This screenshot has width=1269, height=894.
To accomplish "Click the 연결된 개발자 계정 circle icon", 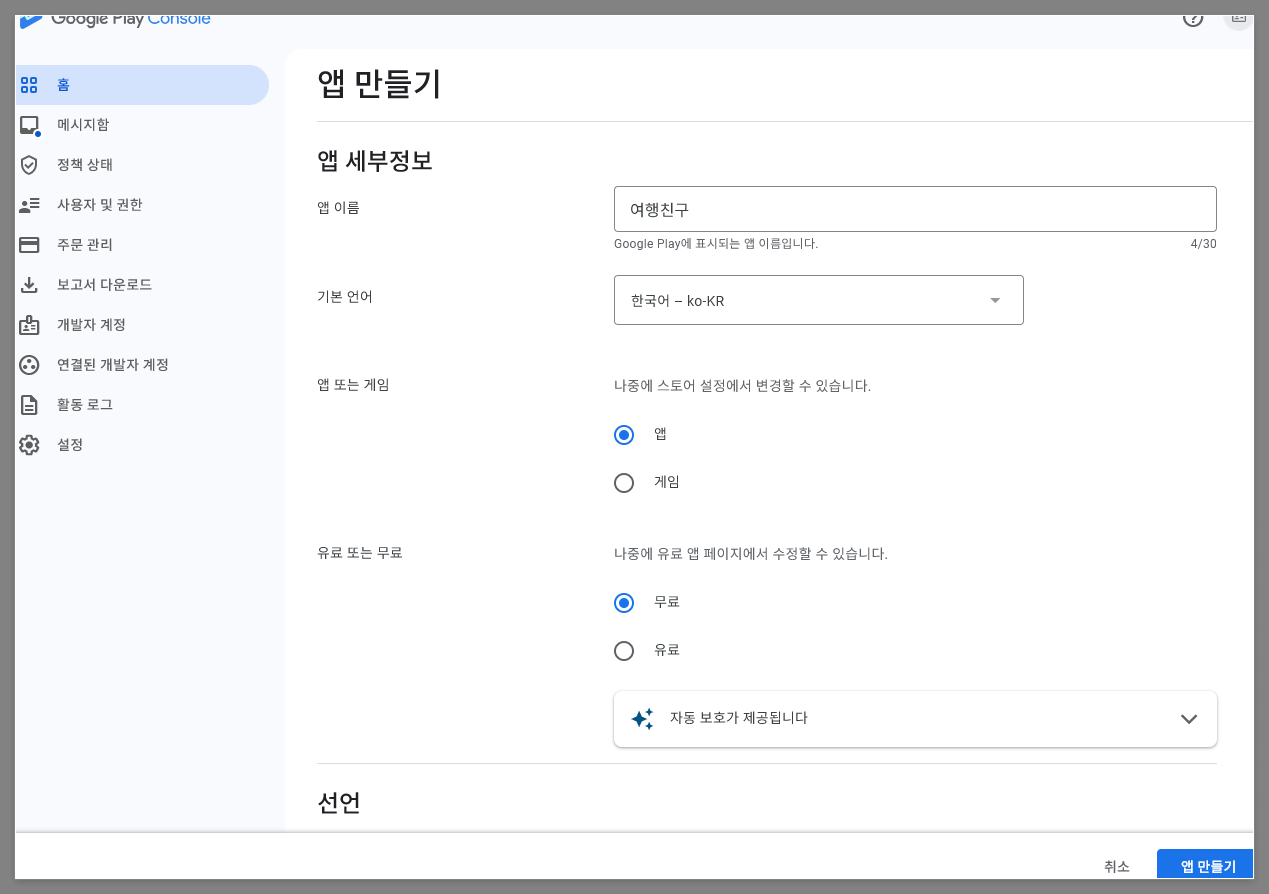I will point(29,365).
